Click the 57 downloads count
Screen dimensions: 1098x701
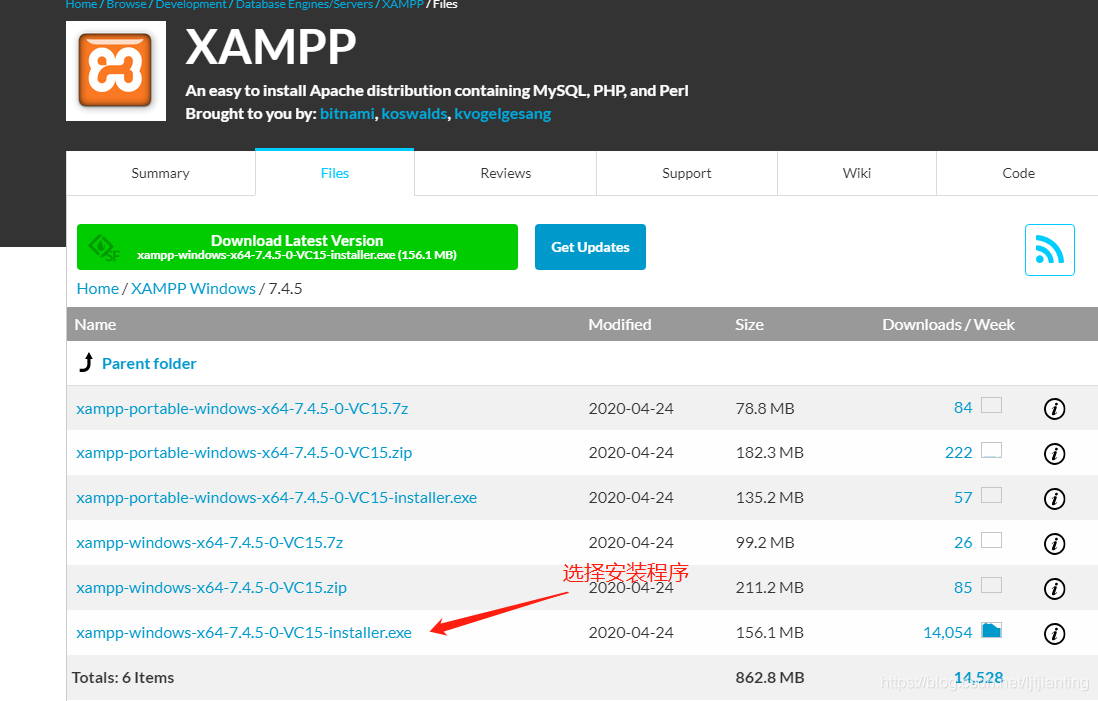963,498
